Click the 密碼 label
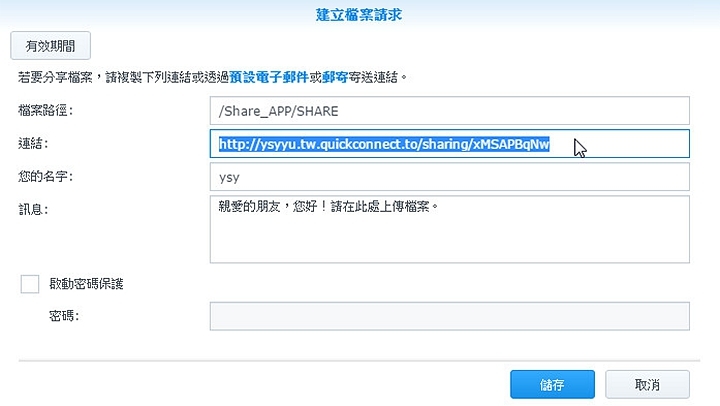The width and height of the screenshot is (720, 406). coord(64,316)
